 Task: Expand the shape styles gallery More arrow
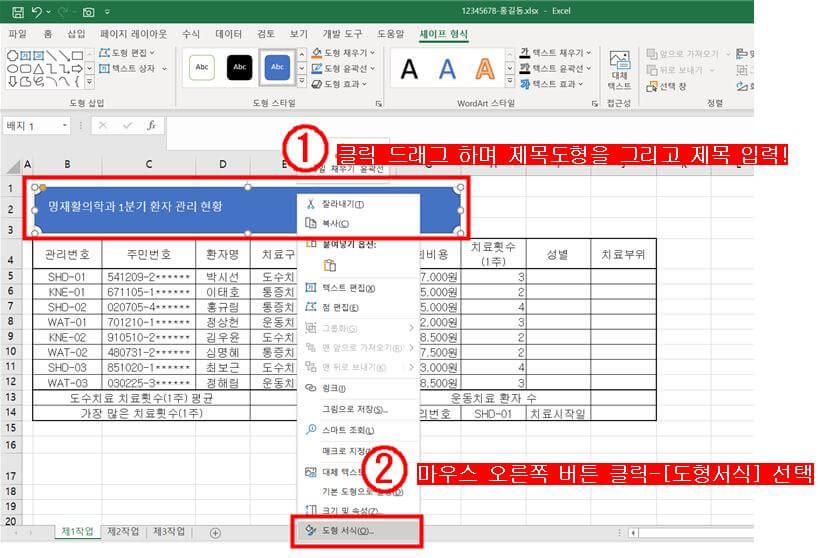[x=302, y=81]
